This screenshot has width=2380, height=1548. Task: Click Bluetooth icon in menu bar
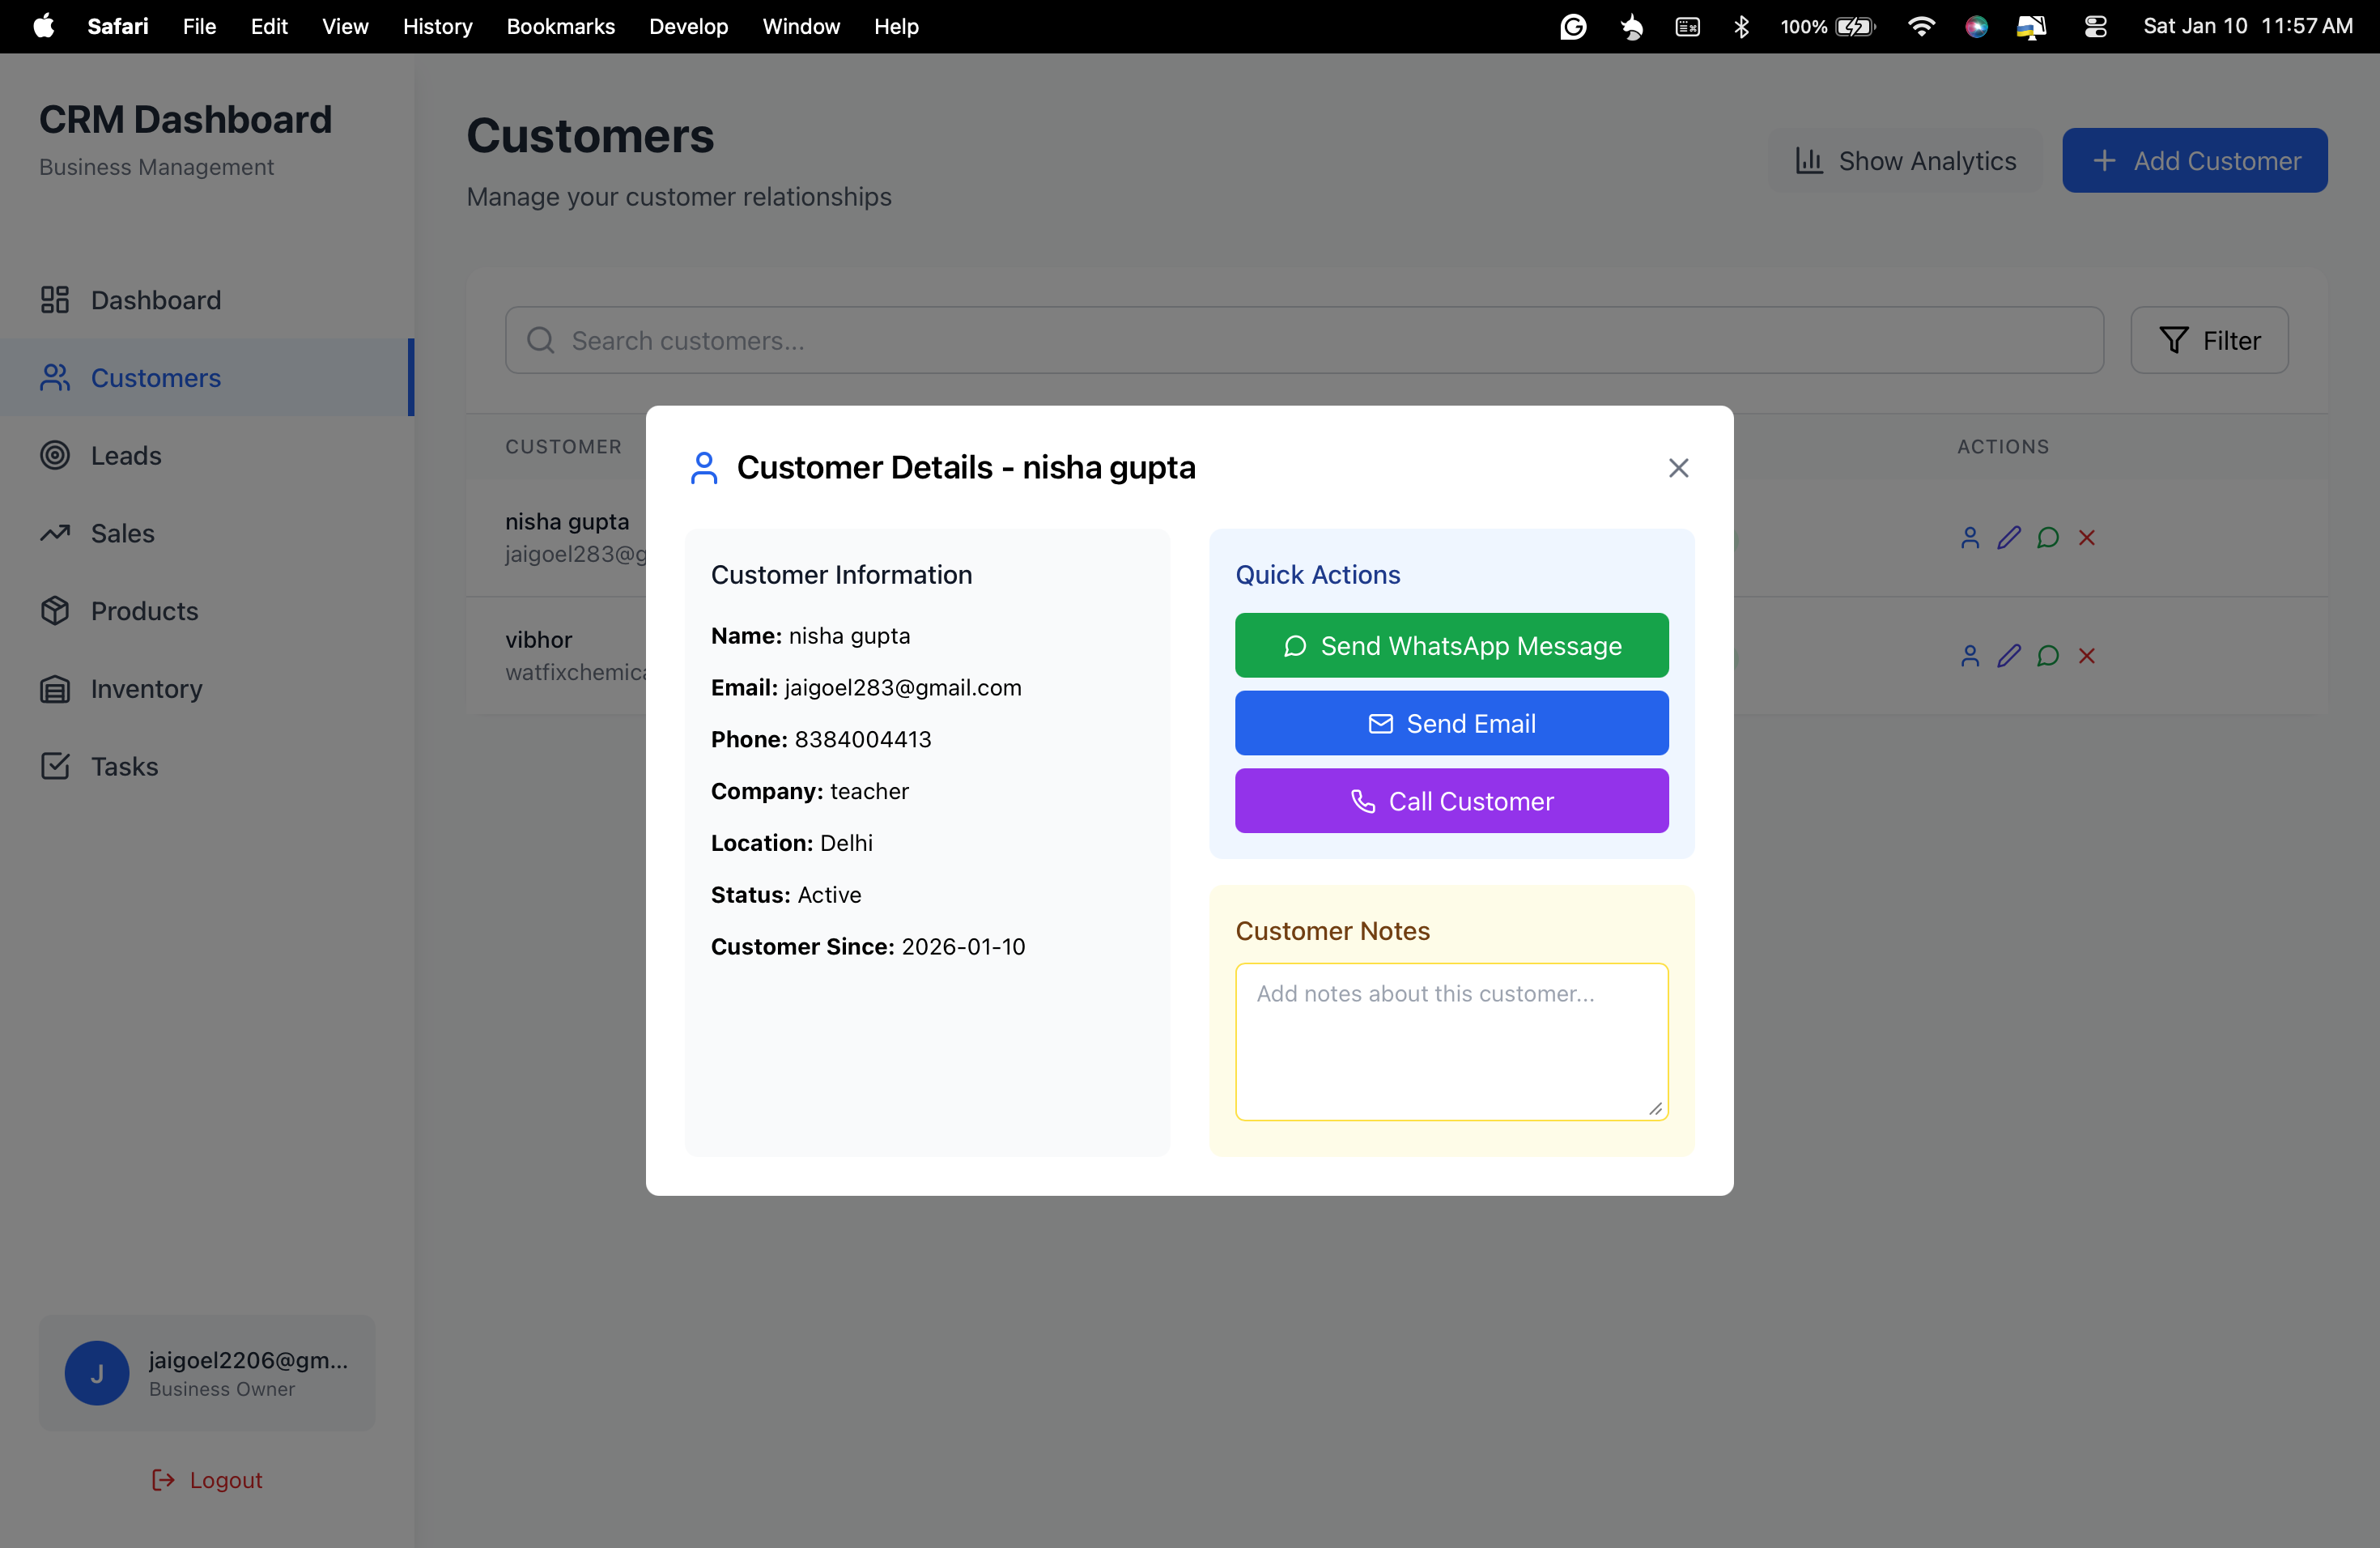pyautogui.click(x=1741, y=27)
